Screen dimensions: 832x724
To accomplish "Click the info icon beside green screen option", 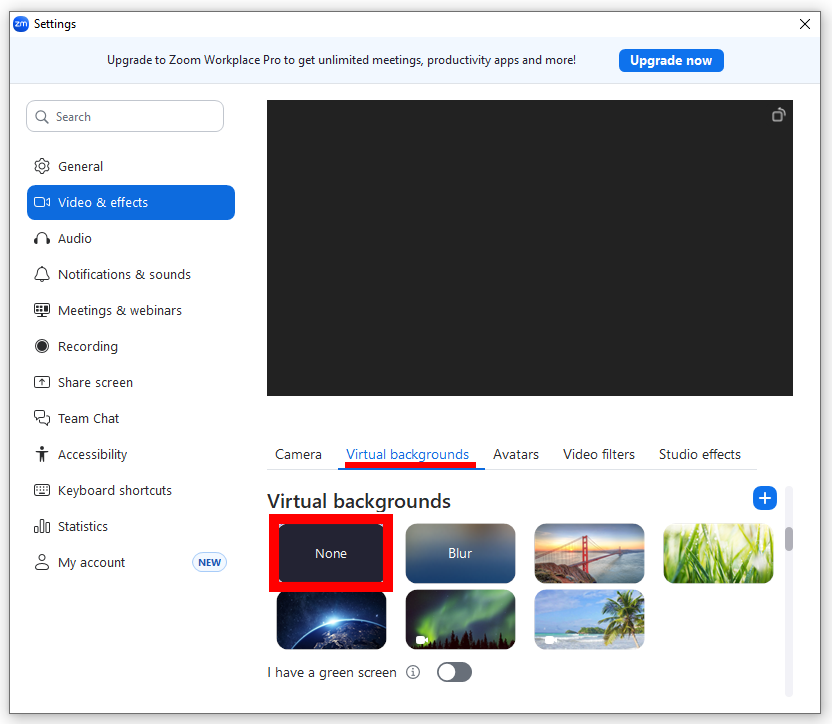I will (413, 672).
